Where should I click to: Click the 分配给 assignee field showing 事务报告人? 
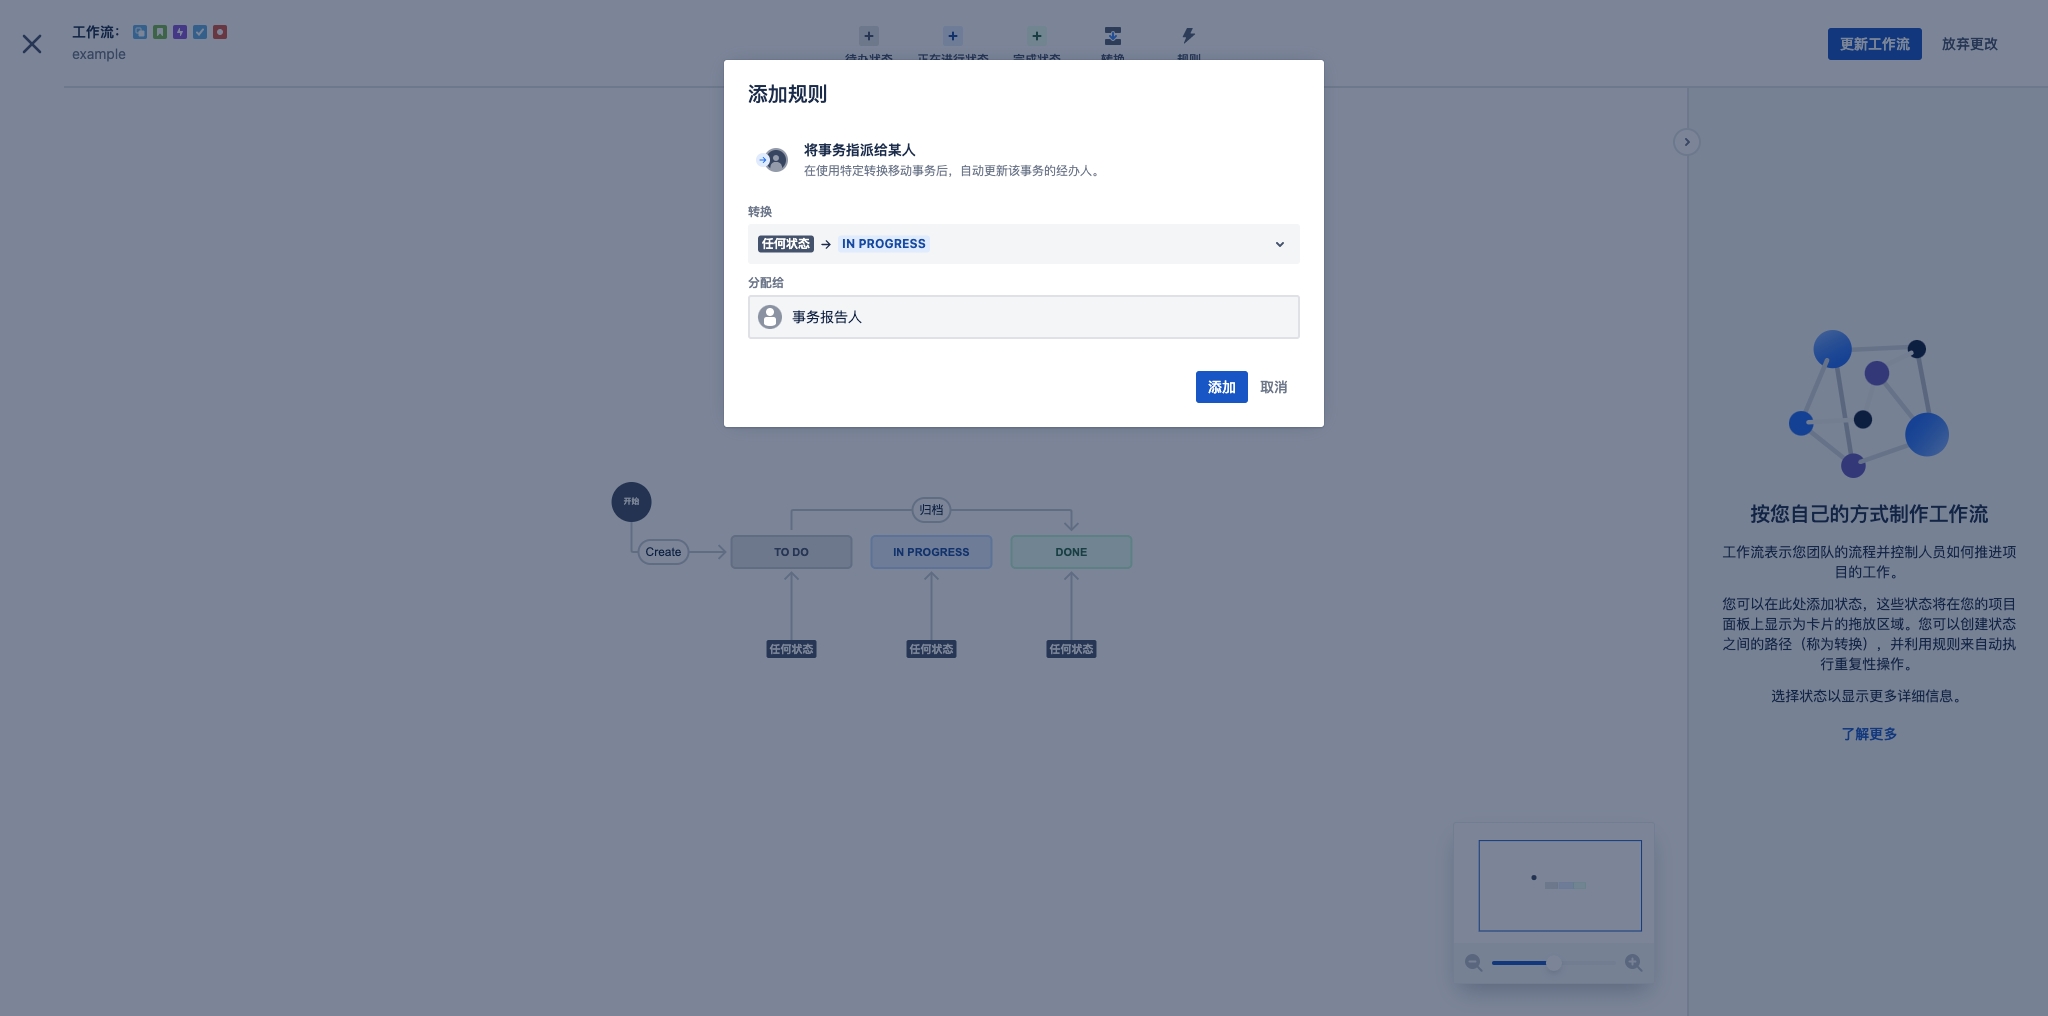pyautogui.click(x=1024, y=317)
